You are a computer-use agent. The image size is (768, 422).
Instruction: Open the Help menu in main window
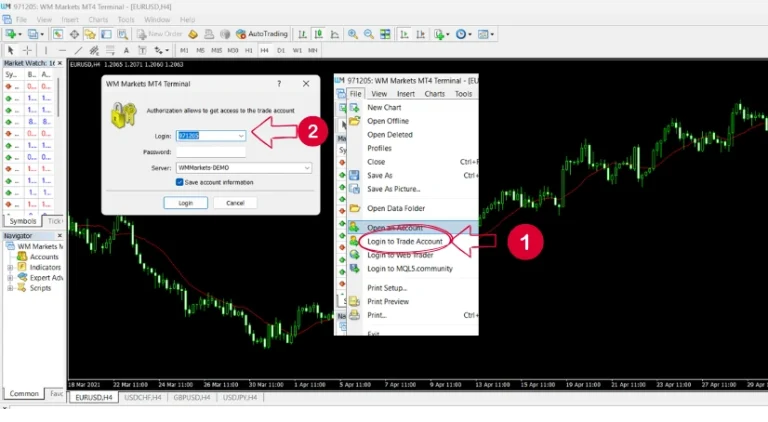188,20
